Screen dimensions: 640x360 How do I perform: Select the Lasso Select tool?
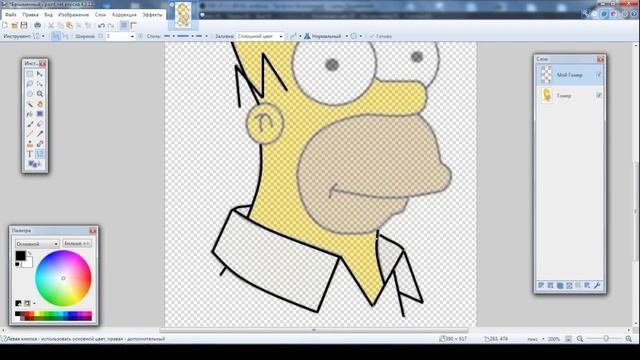coord(30,84)
